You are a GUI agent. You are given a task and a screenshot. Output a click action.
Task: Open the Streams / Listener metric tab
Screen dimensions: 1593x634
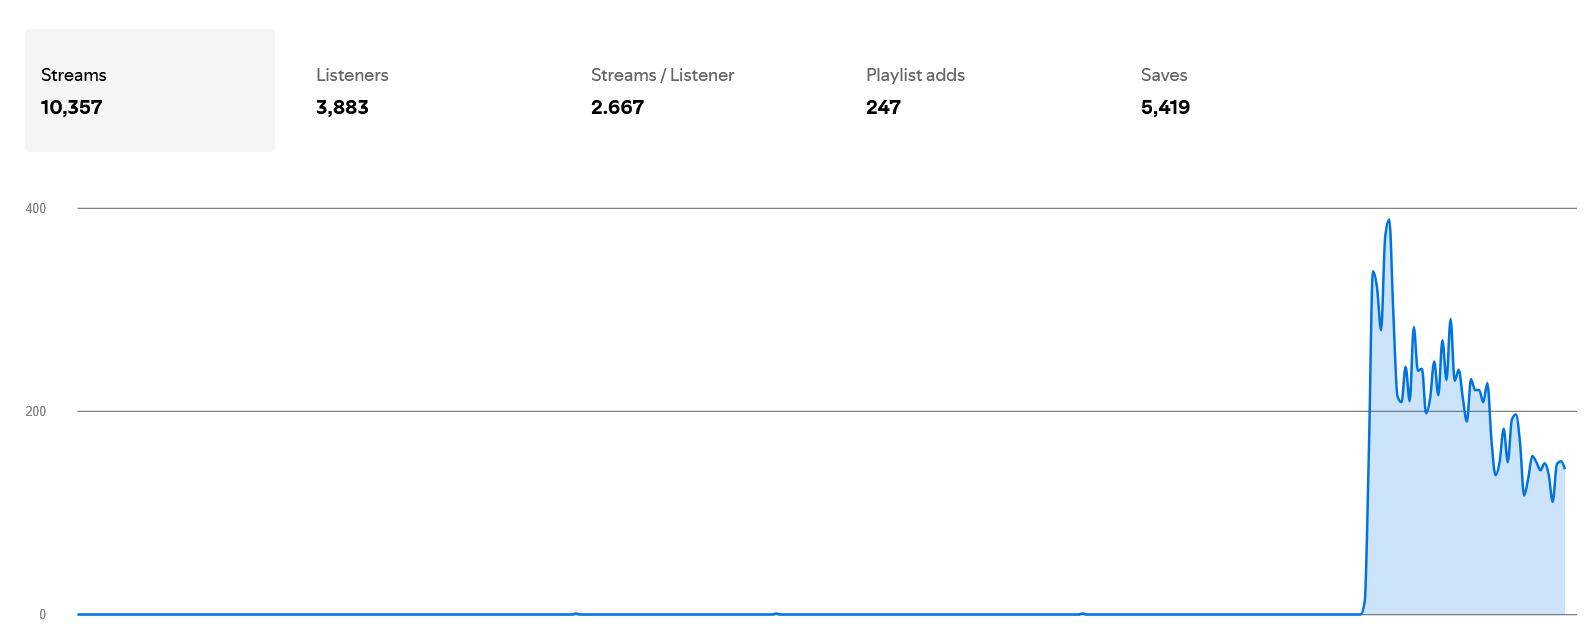[x=662, y=75]
